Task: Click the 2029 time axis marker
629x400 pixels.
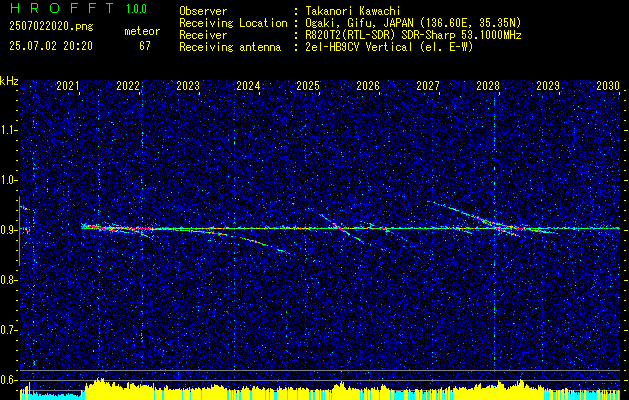Action: (x=548, y=86)
